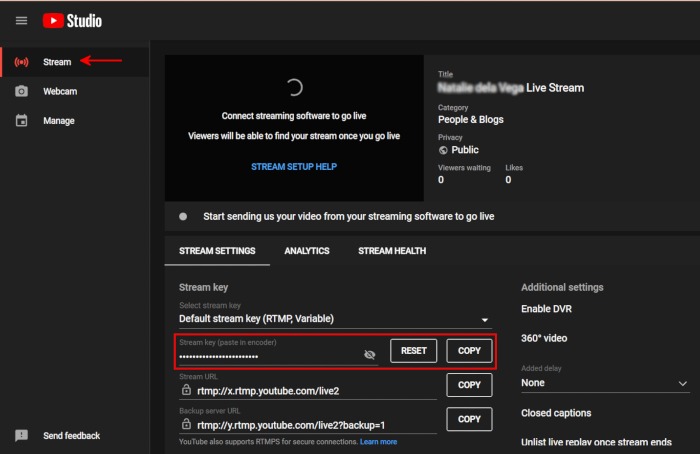This screenshot has height=454, width=700.
Task: Click the Webcam camera icon
Action: tap(22, 91)
